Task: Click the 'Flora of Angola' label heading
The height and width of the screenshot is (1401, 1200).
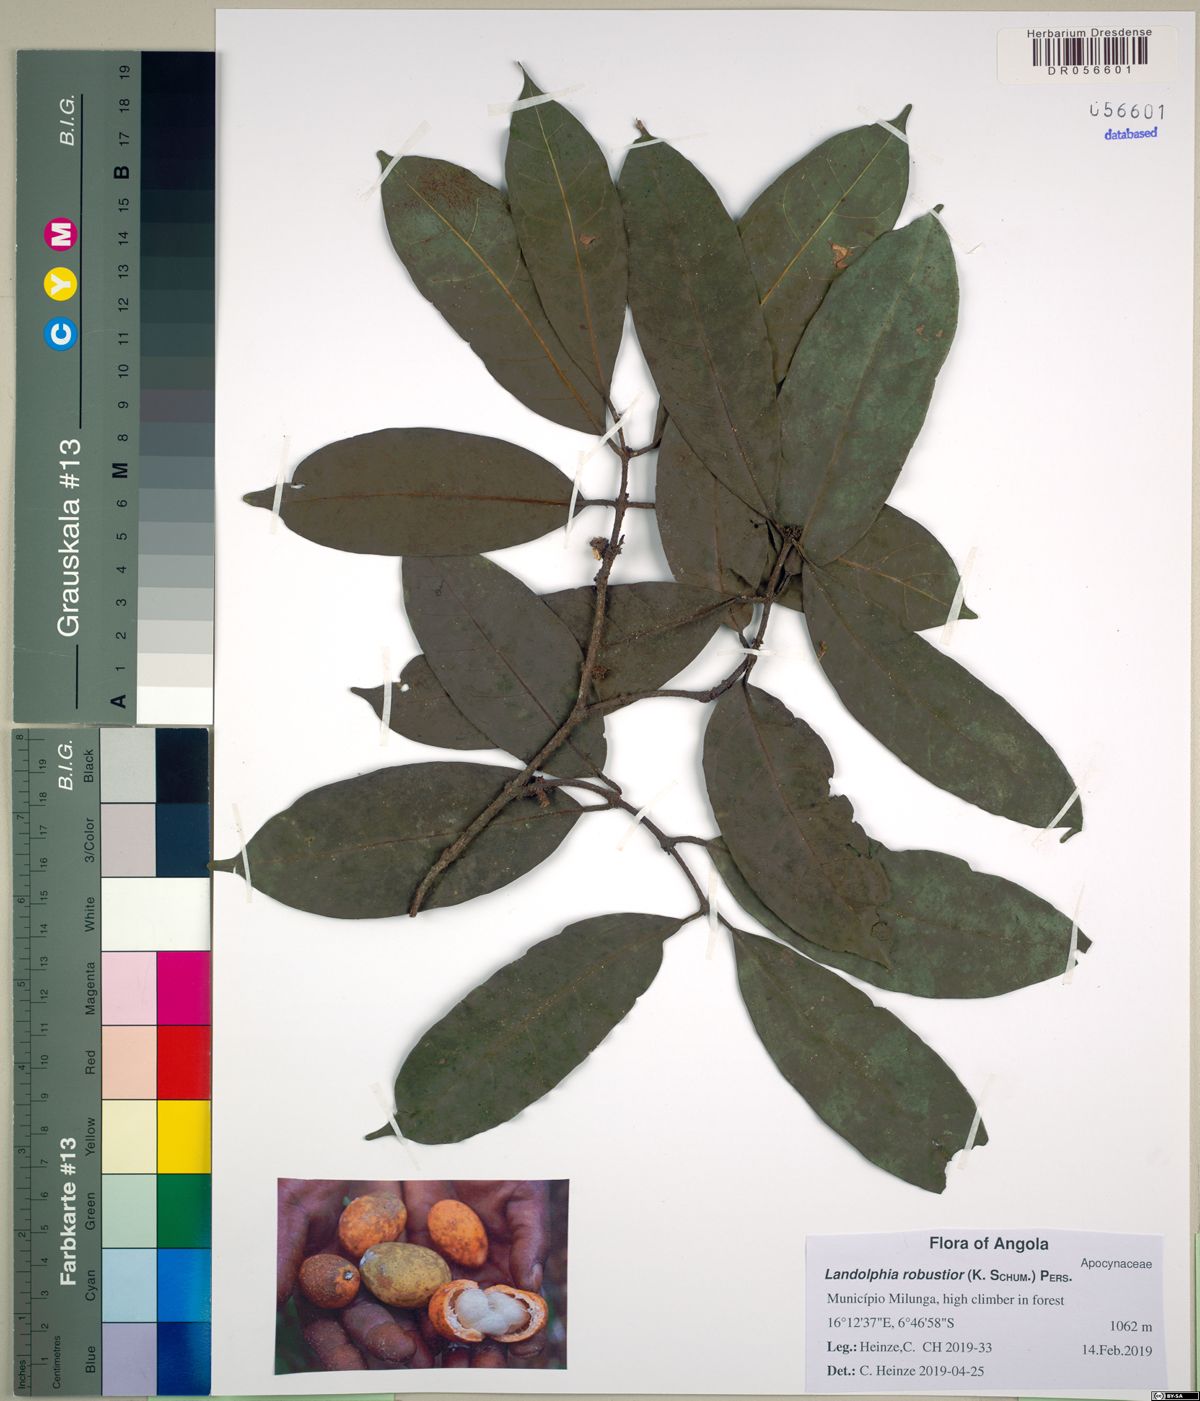Action: (x=988, y=1244)
